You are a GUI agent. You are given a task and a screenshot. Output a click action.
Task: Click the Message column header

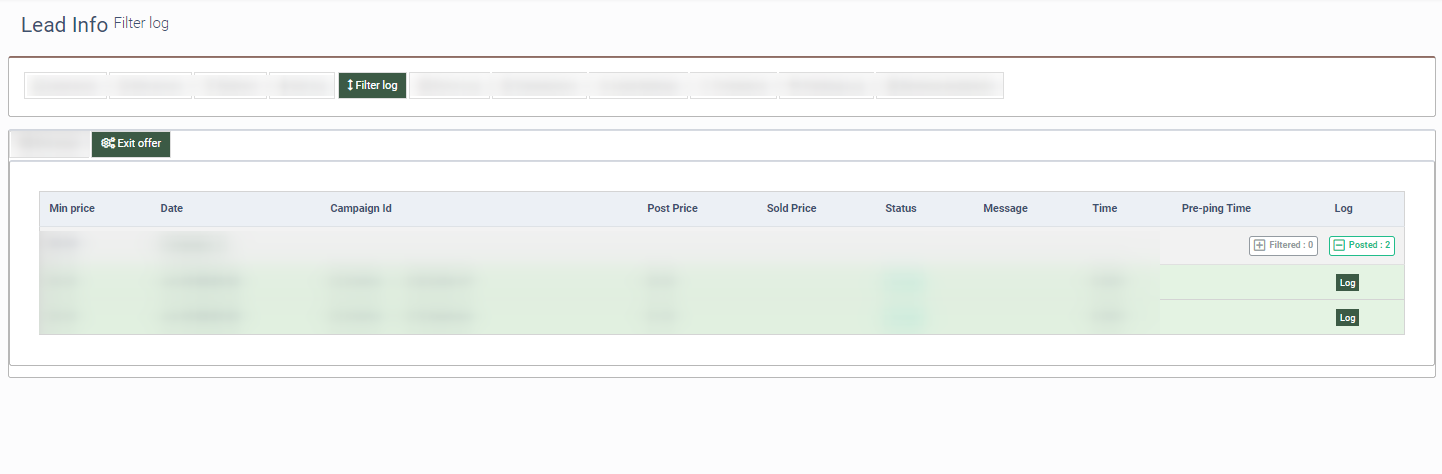click(1005, 209)
